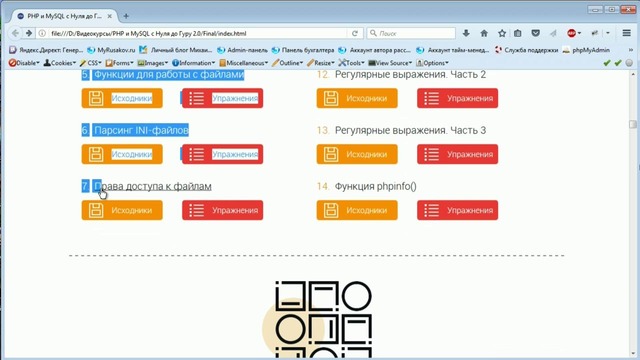640x360 pixels.
Task: Click the page vertical scrollbar thumb
Action: 633,124
